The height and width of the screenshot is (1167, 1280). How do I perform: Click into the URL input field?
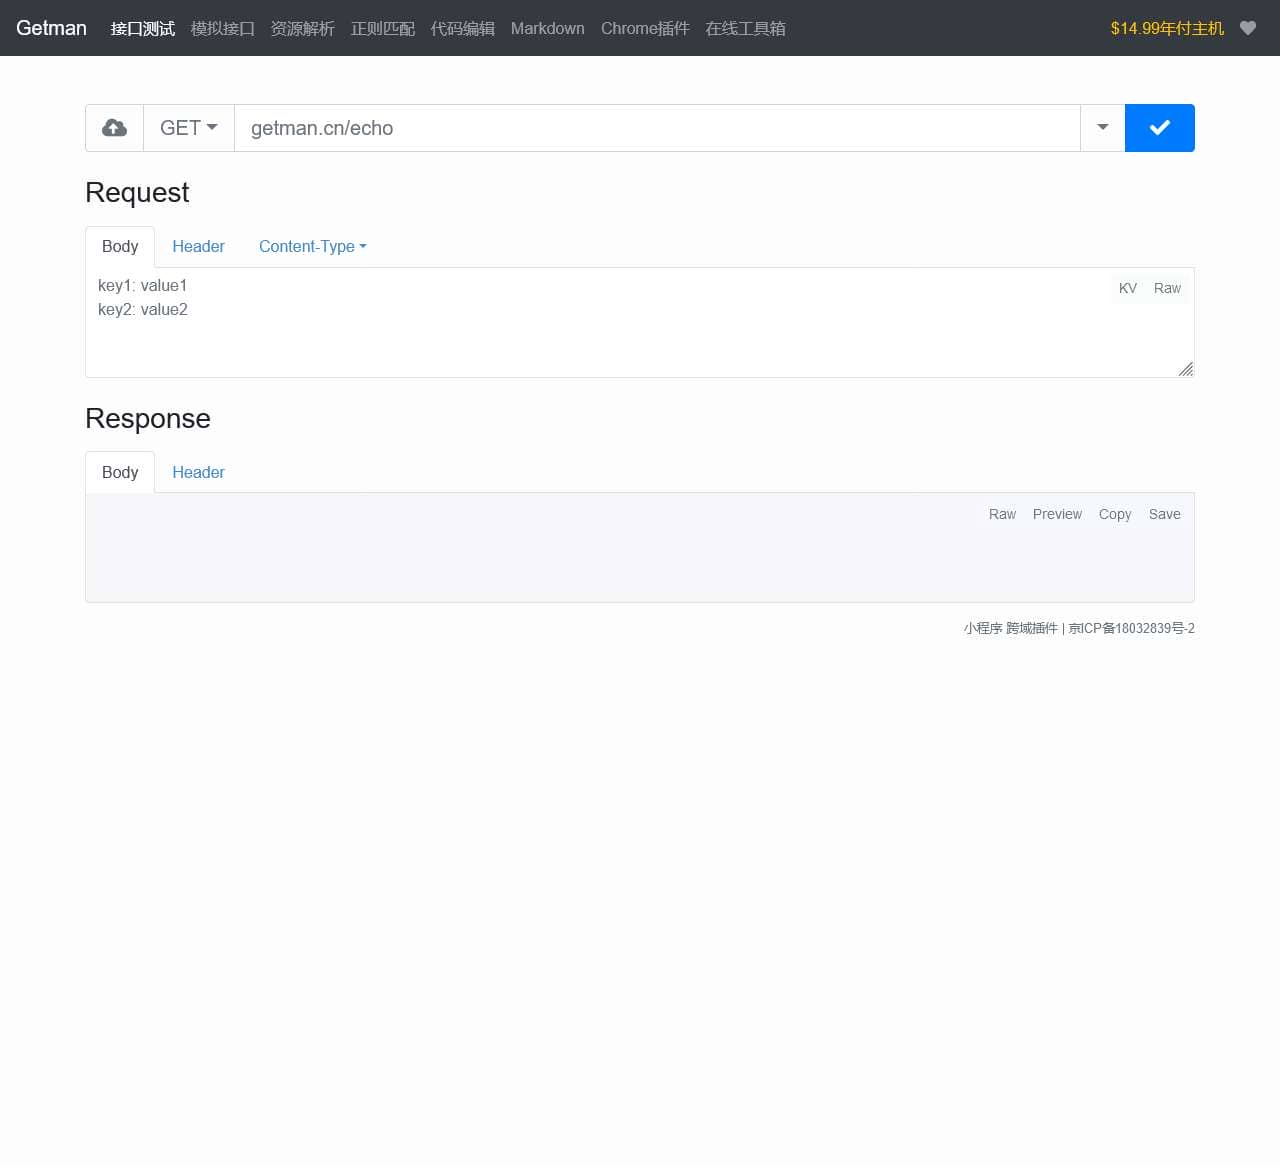(657, 128)
